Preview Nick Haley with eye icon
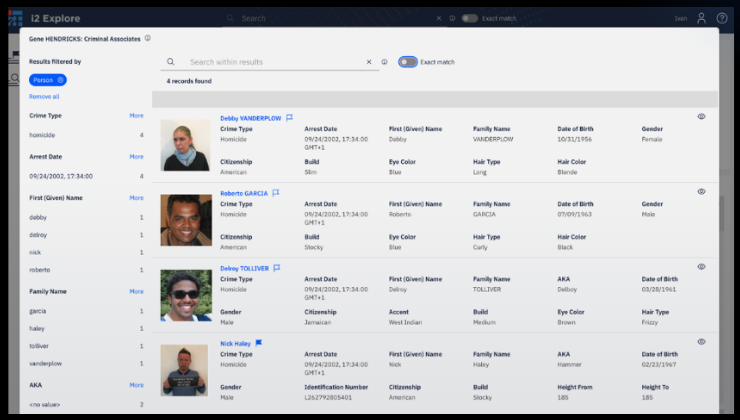The image size is (740, 420). (701, 342)
